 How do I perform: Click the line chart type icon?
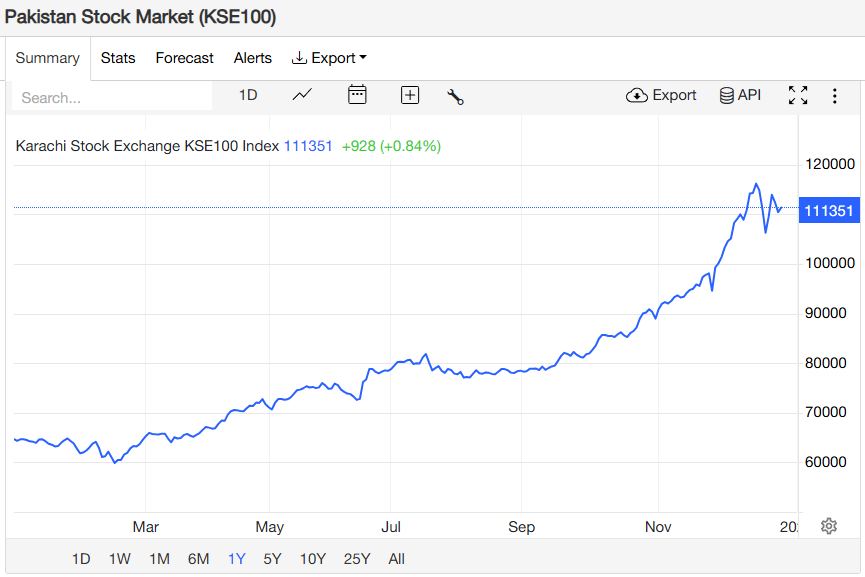302,95
